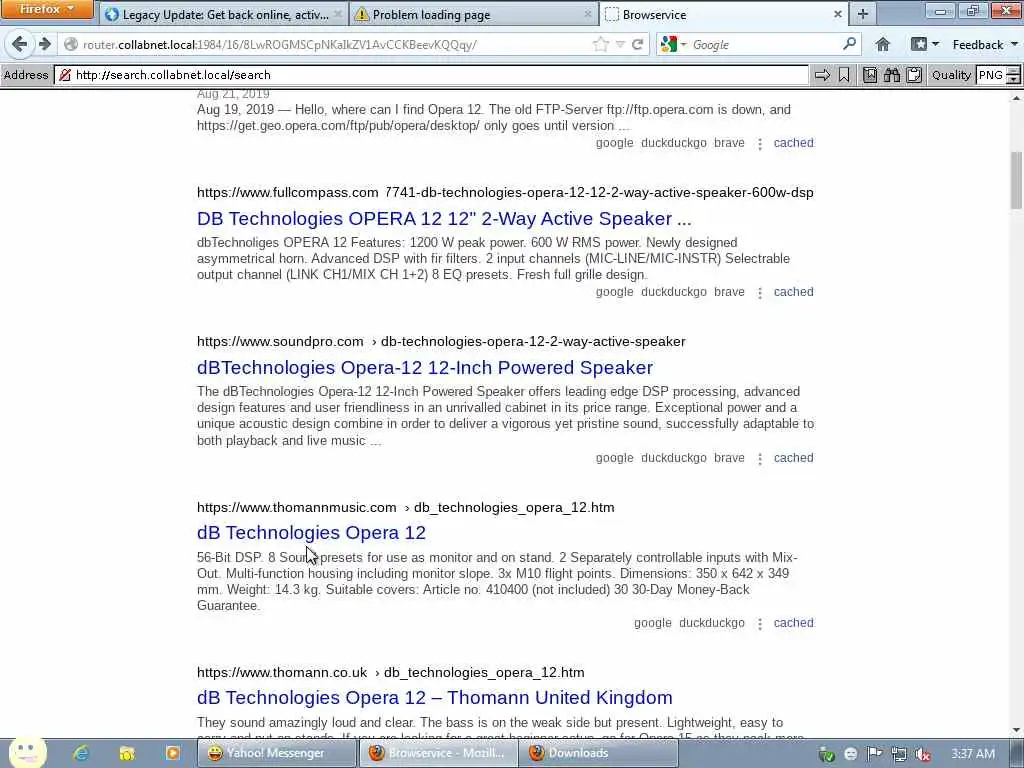Select the Browservice tab
This screenshot has width=1024, height=768.
coord(724,14)
